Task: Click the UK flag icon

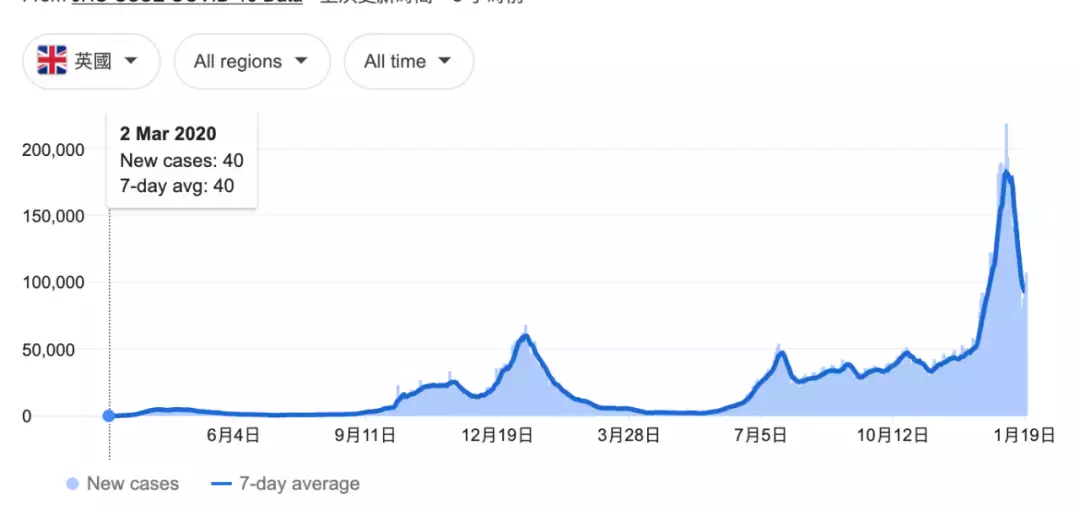Action: tap(52, 61)
